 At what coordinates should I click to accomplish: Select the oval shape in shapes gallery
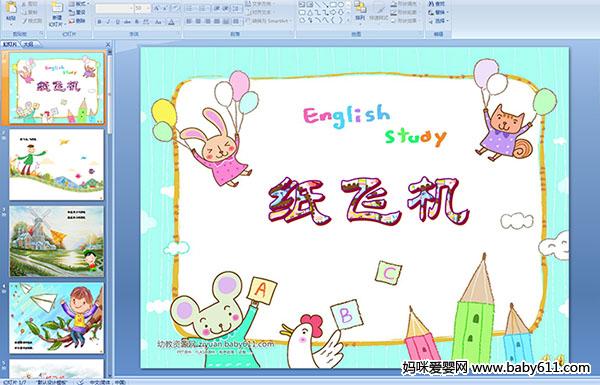[341, 5]
